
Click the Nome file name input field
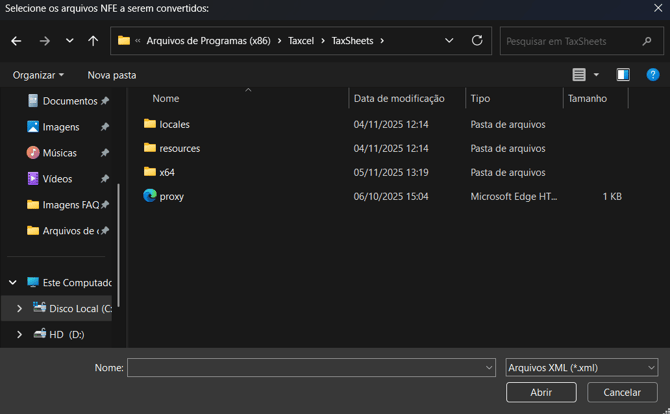(305, 368)
